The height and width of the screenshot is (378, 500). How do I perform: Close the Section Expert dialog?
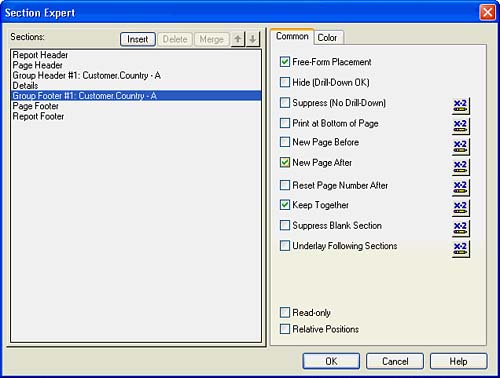click(x=487, y=13)
